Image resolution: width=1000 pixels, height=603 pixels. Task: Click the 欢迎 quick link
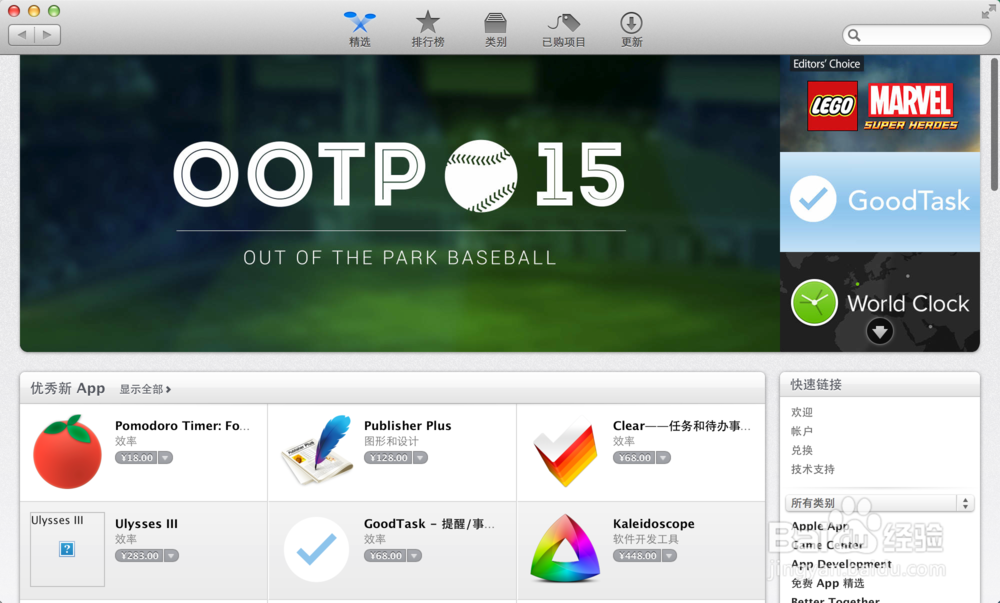click(802, 412)
